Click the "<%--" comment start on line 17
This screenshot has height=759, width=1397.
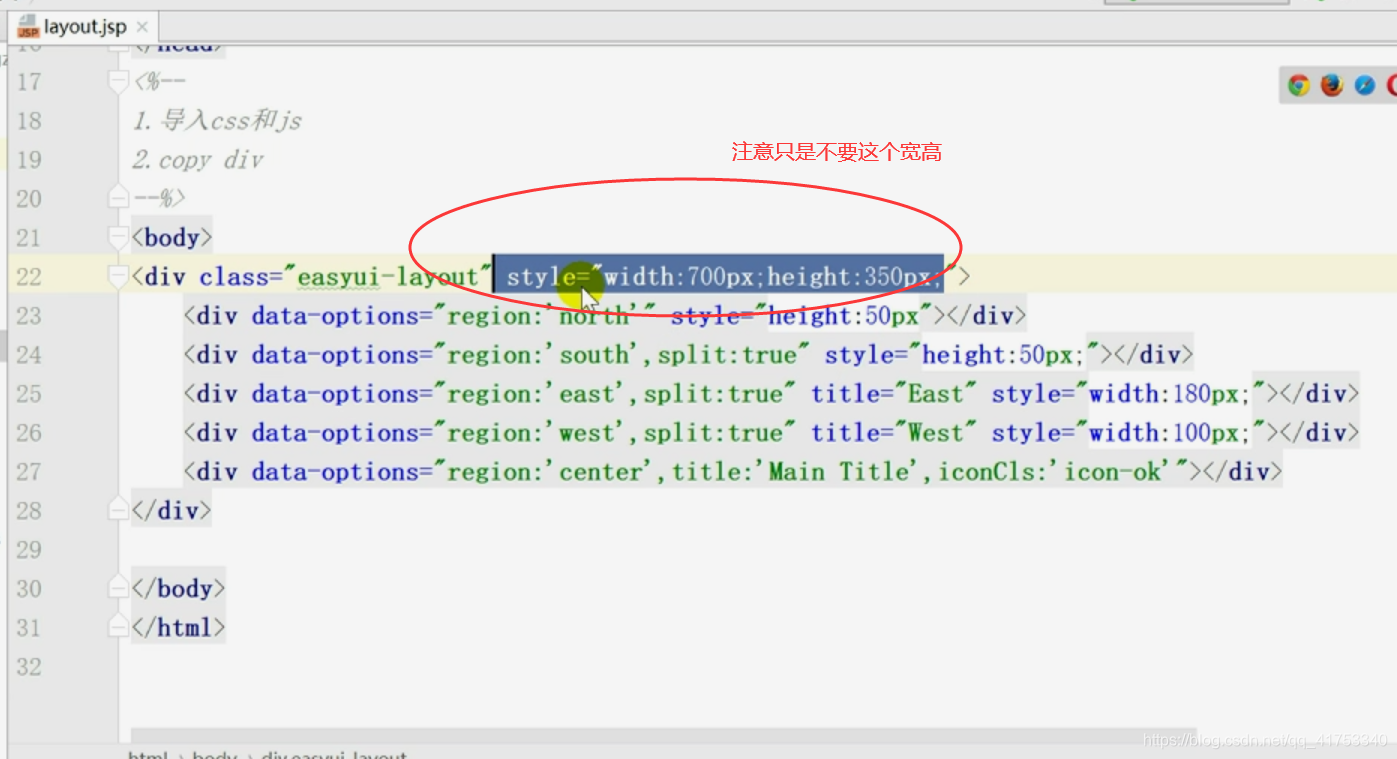(x=159, y=82)
